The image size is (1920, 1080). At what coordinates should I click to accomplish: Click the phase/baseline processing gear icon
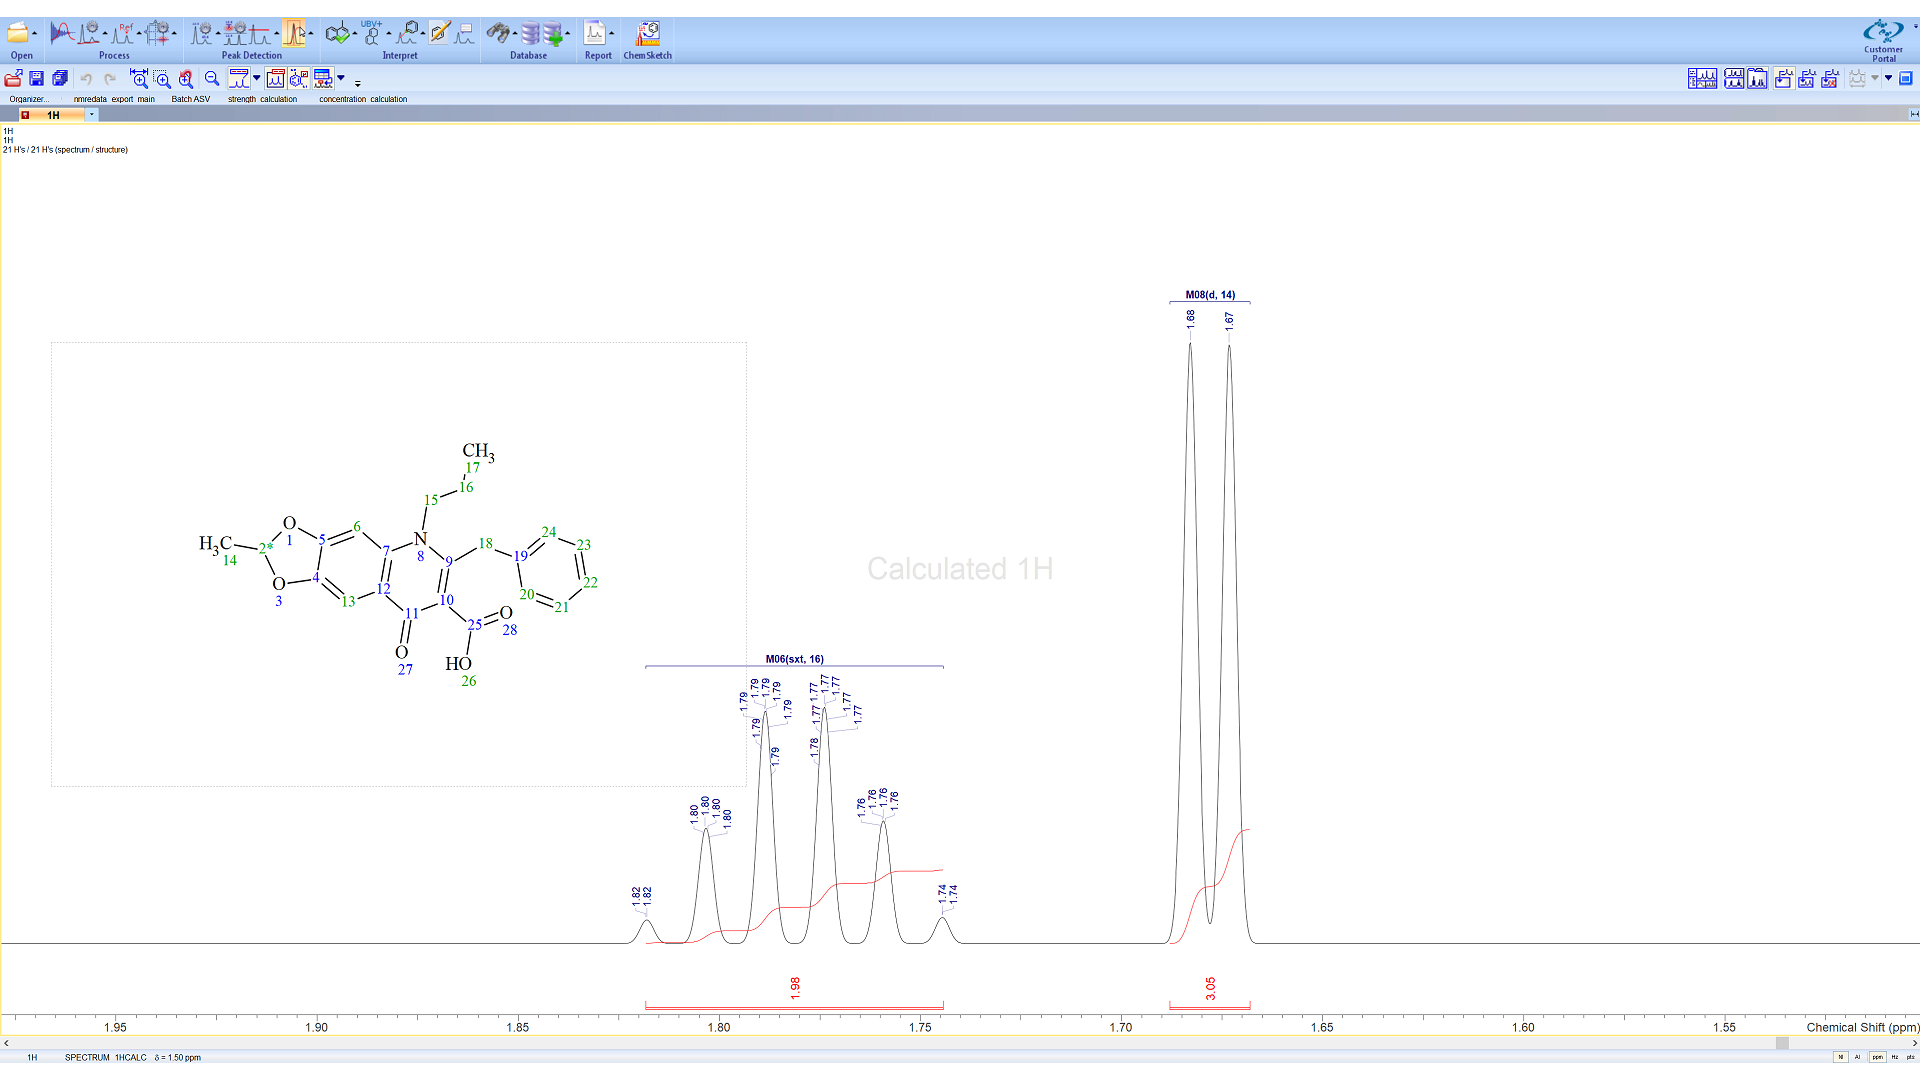click(x=90, y=33)
